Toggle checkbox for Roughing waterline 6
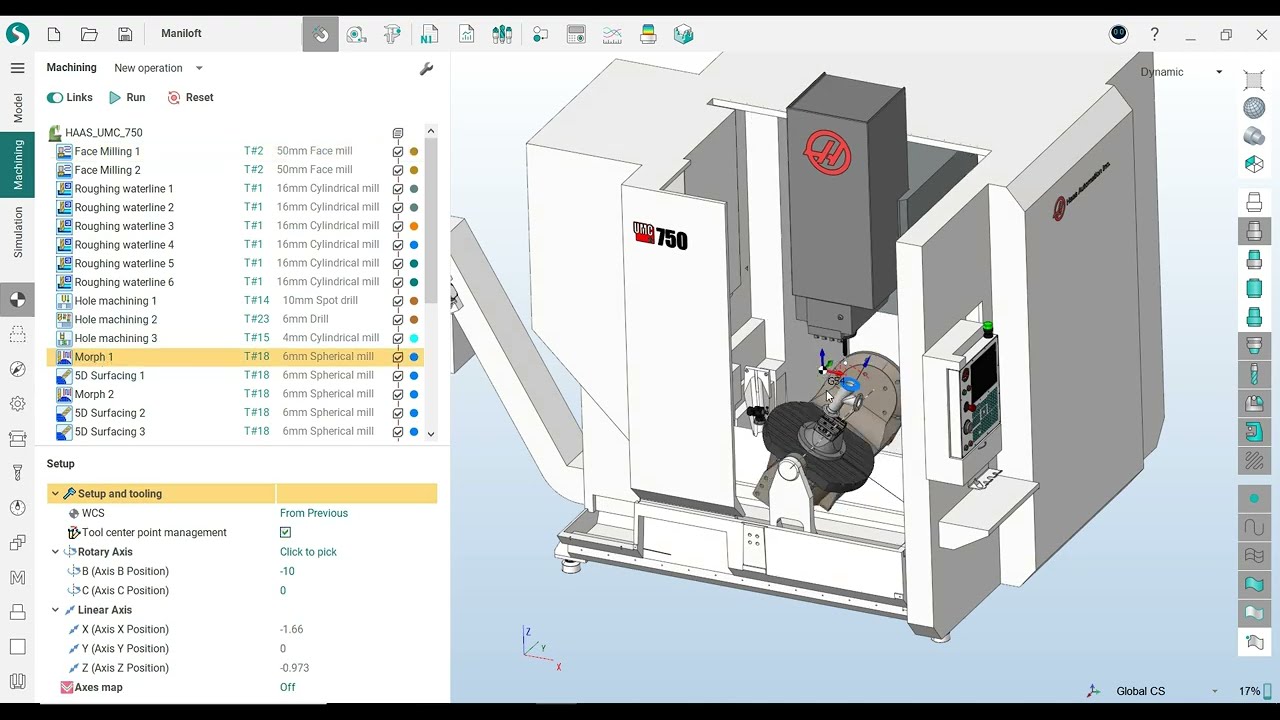 tap(398, 282)
